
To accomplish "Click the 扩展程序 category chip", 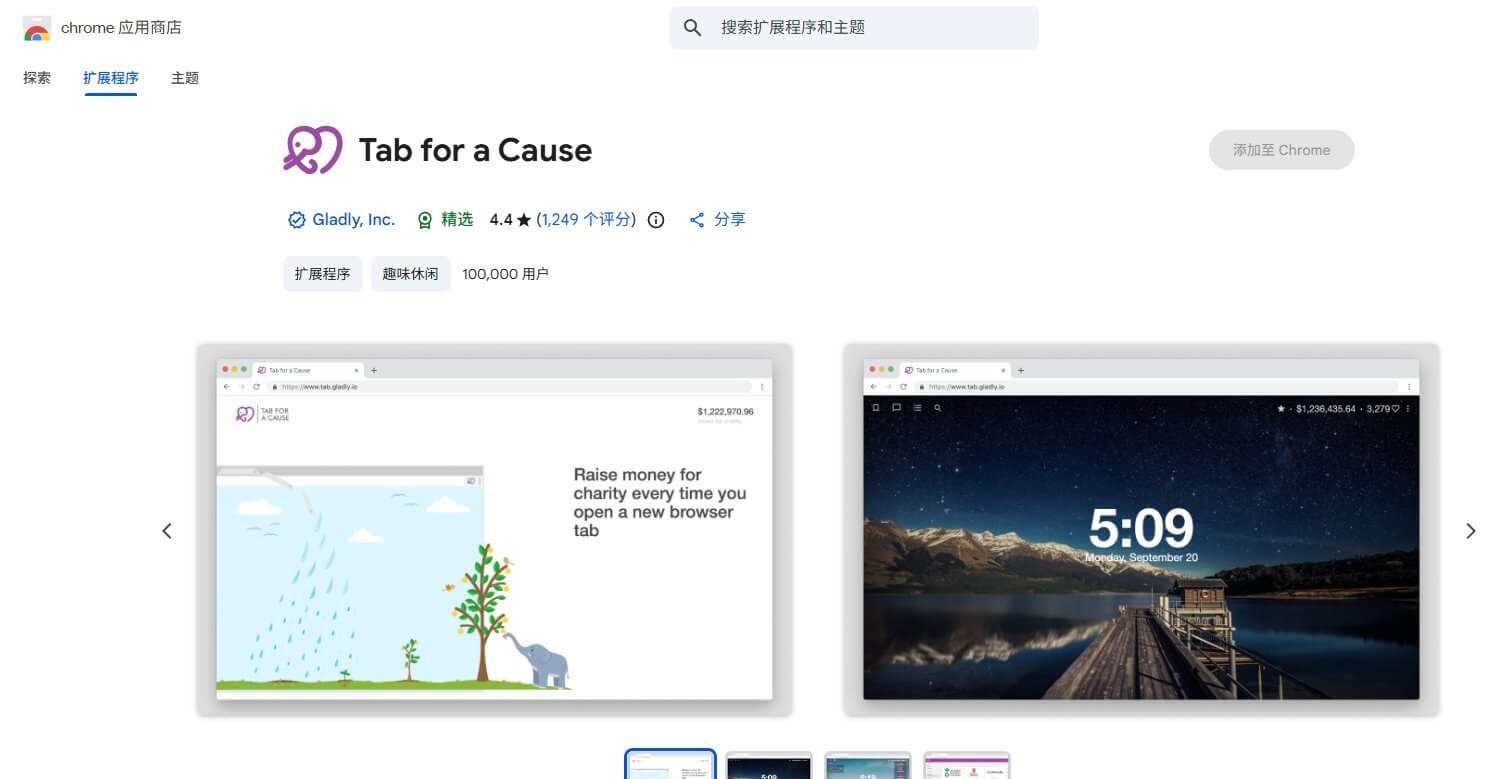I will tap(322, 273).
